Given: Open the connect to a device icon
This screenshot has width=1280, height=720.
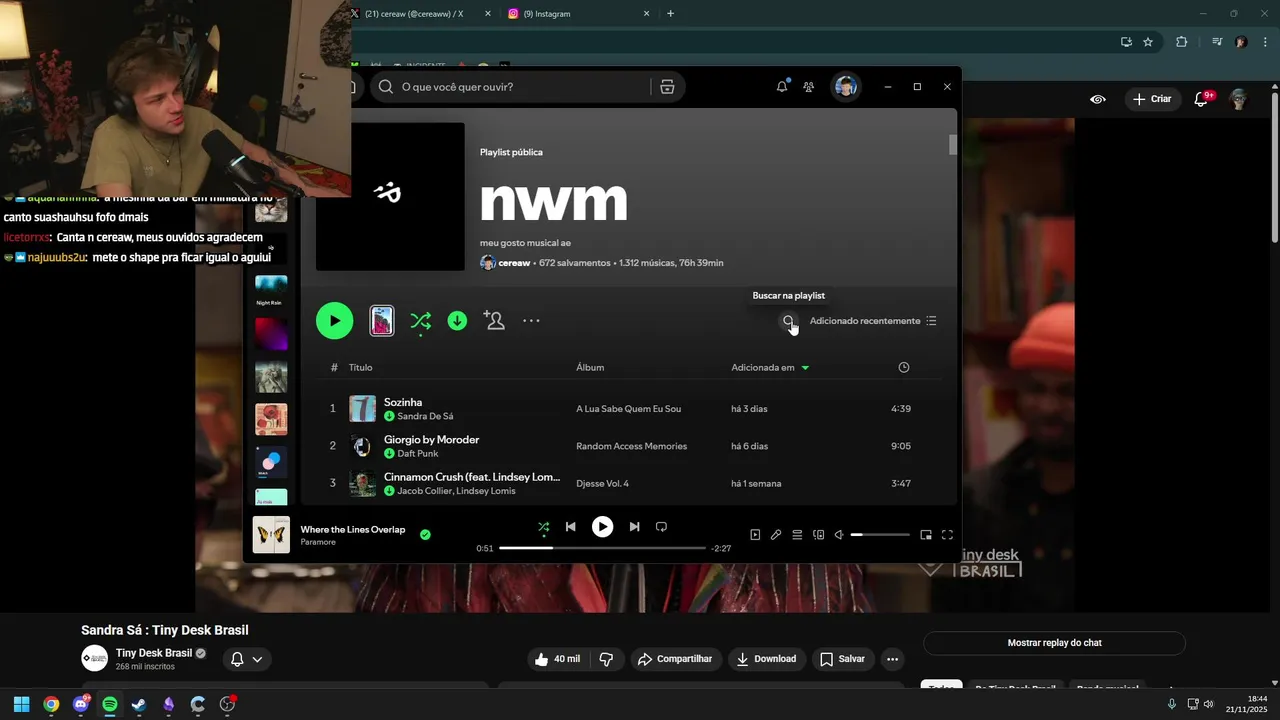Looking at the screenshot, I should tap(818, 535).
